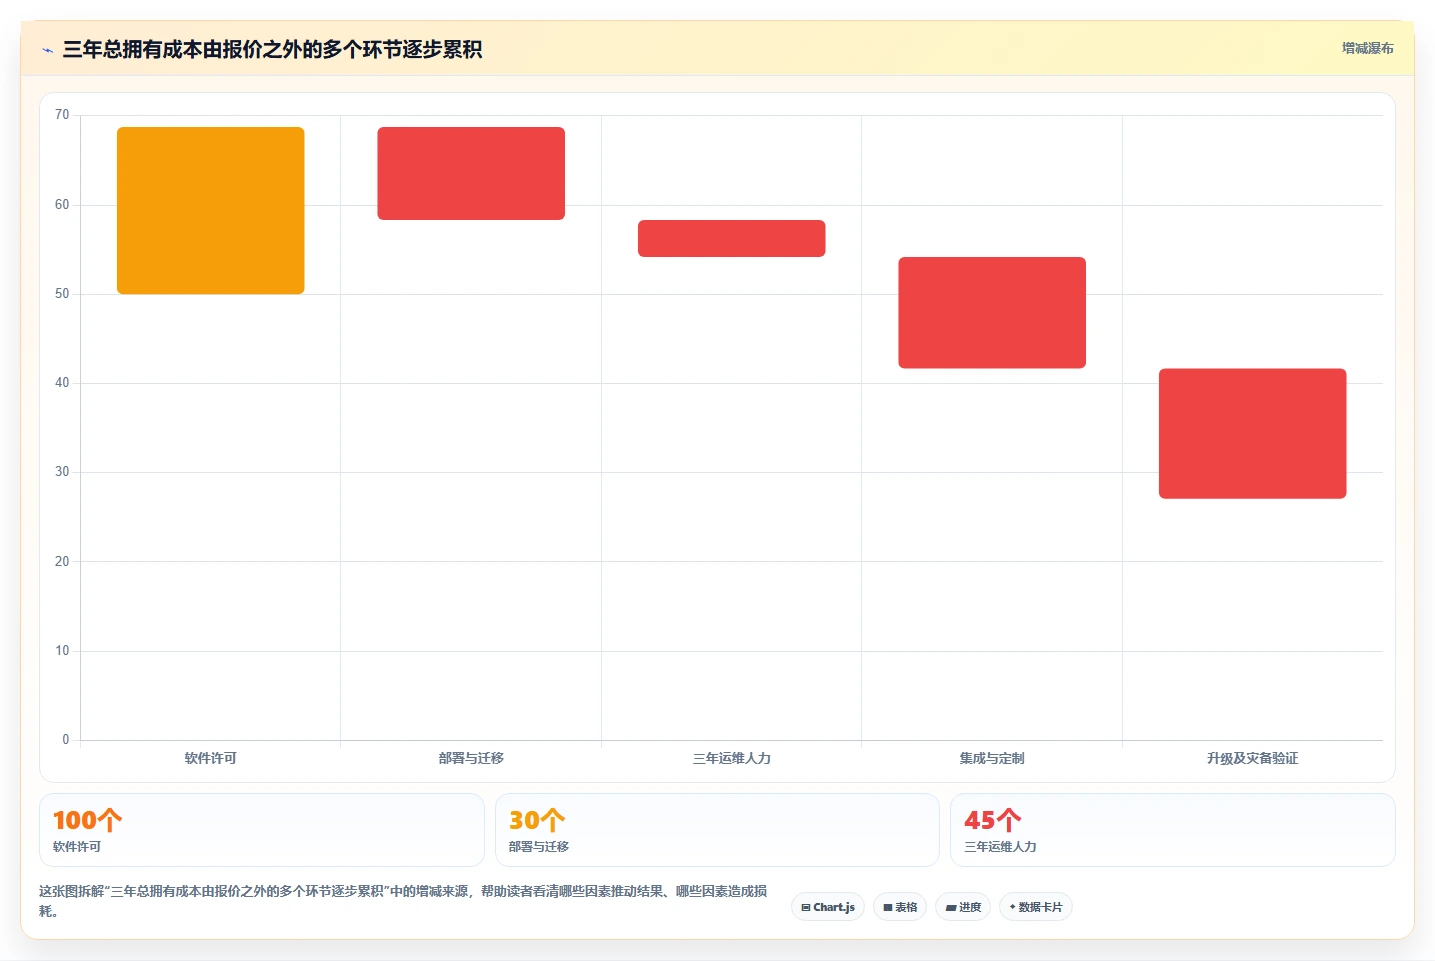Click the y-axis value 70
The image size is (1435, 961).
click(x=62, y=115)
